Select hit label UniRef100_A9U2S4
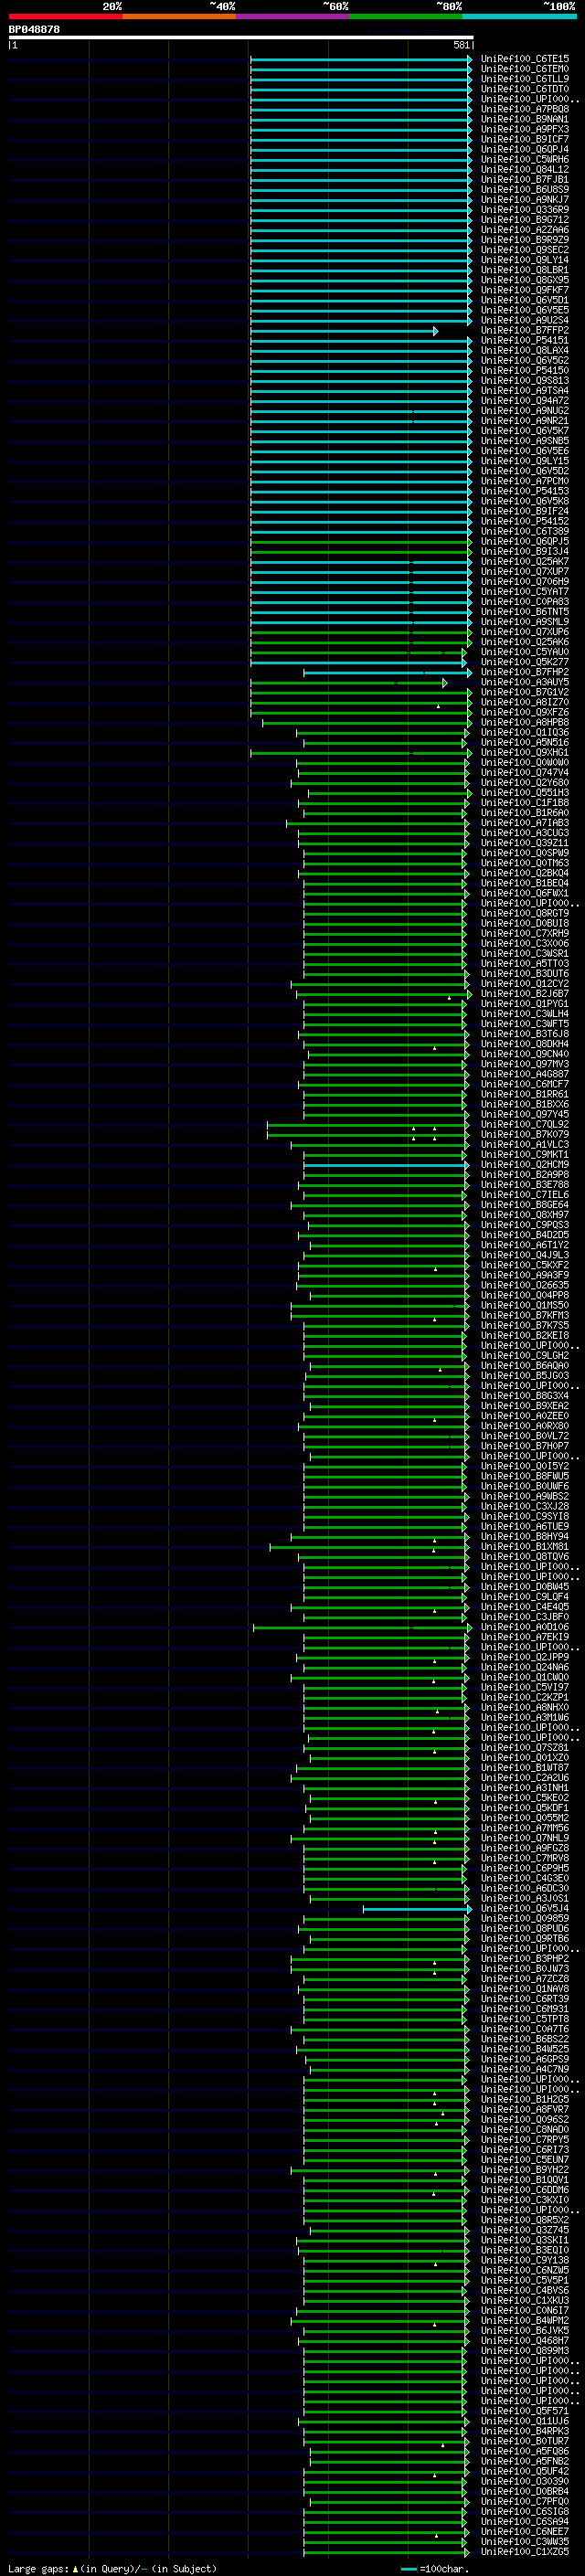This screenshot has height=2576, width=585. click(525, 320)
